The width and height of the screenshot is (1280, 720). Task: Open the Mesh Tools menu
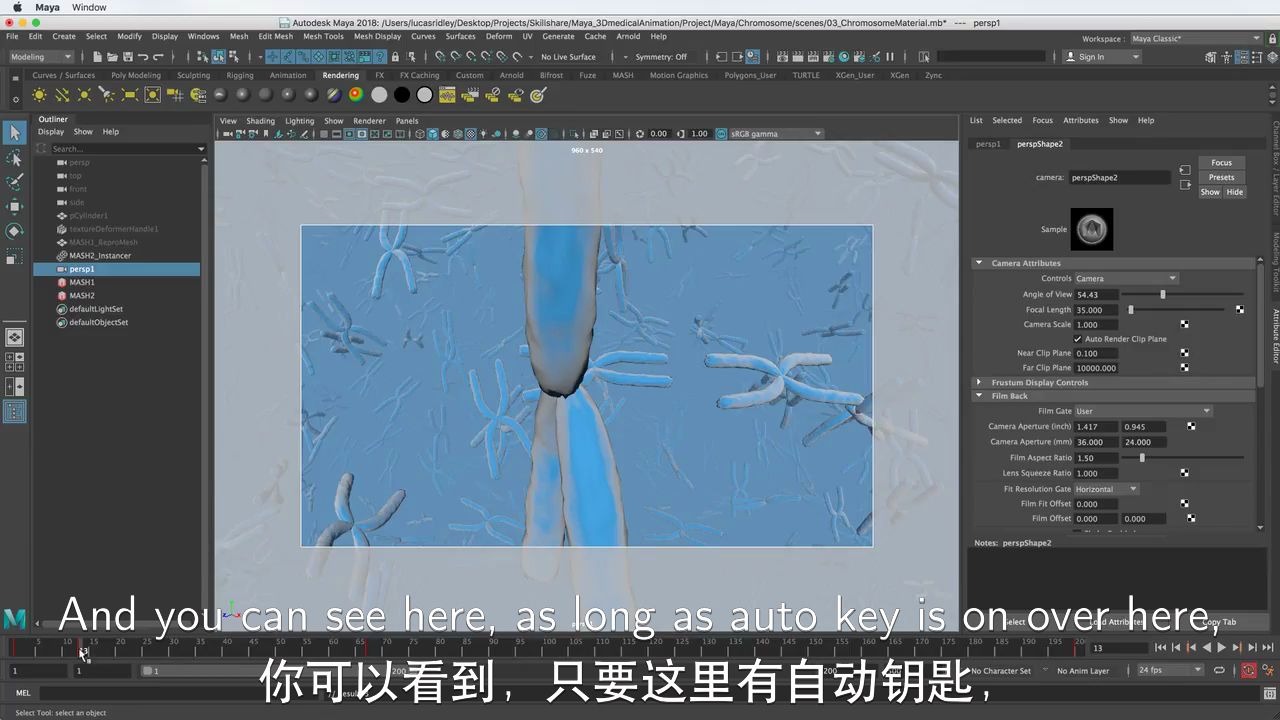[x=323, y=36]
